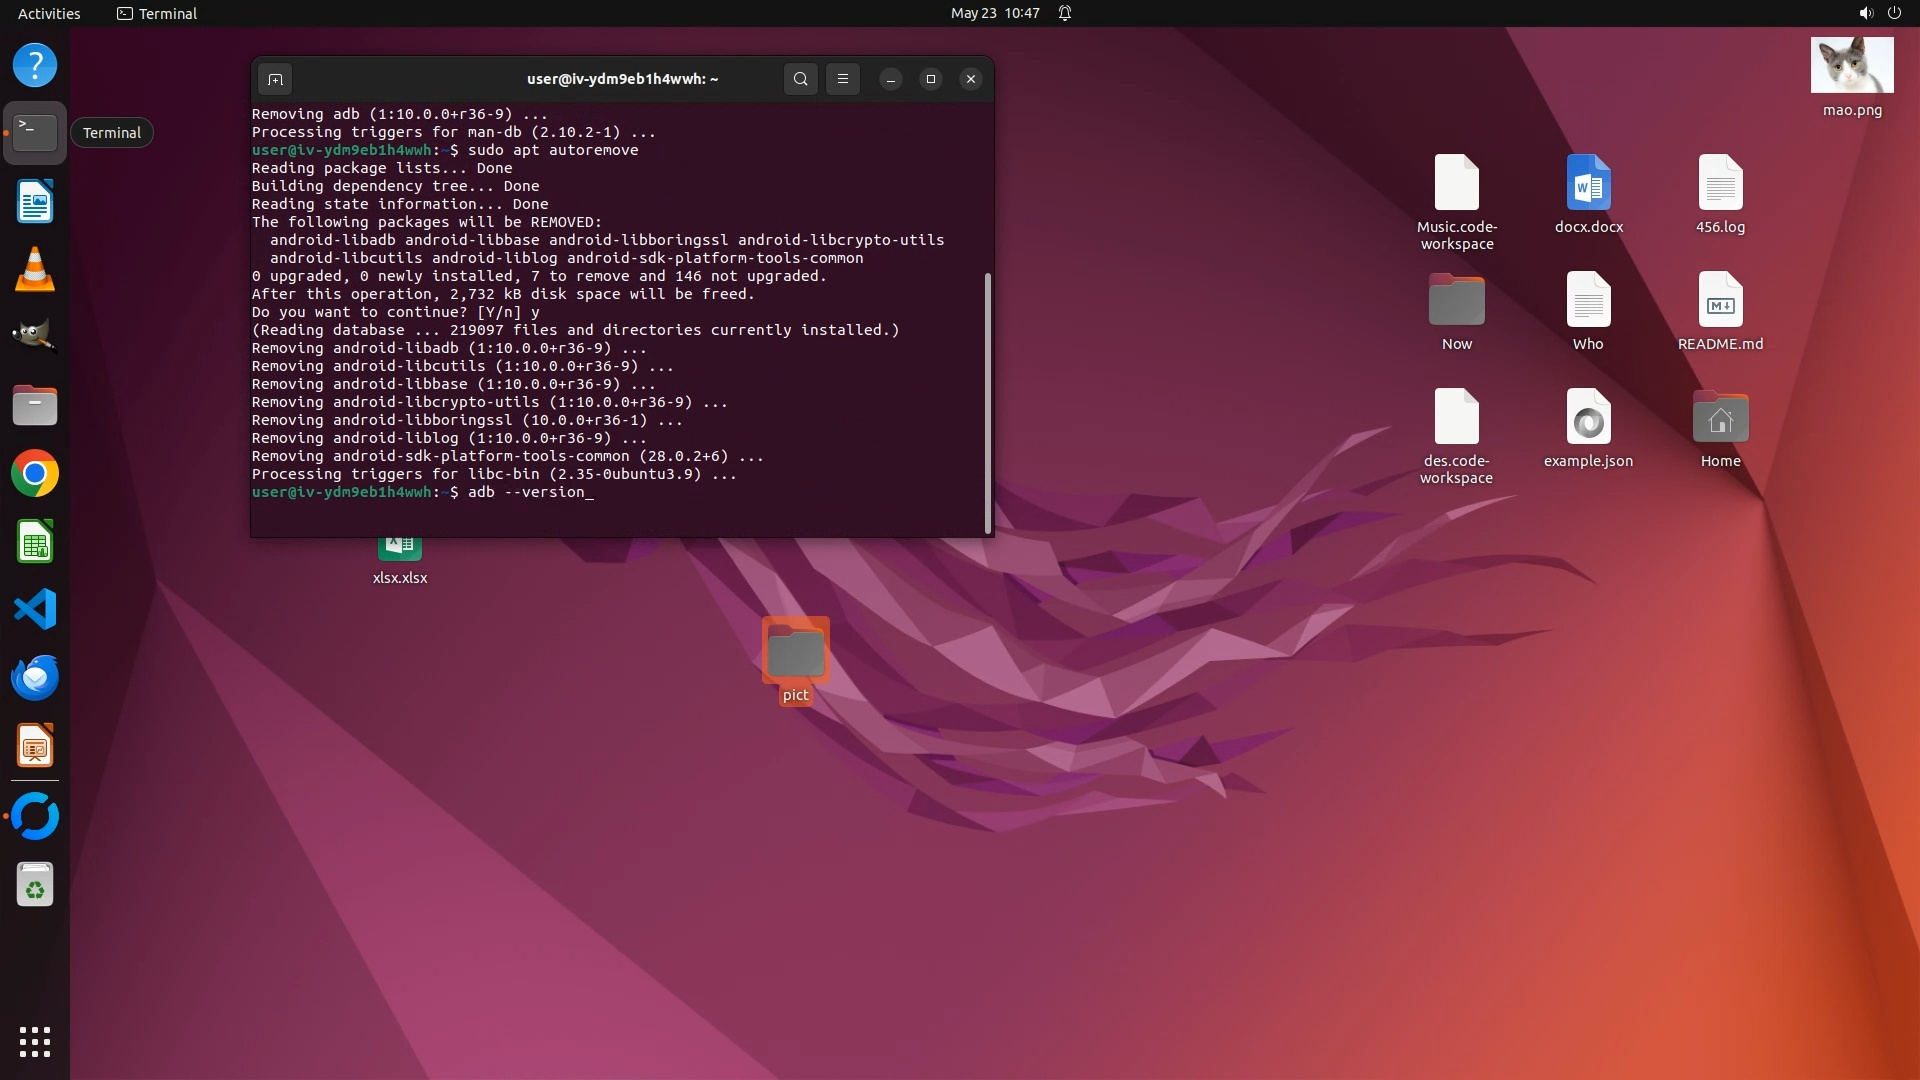The image size is (1920, 1080).
Task: Launch Thunderbird mail client
Action: [x=35, y=678]
